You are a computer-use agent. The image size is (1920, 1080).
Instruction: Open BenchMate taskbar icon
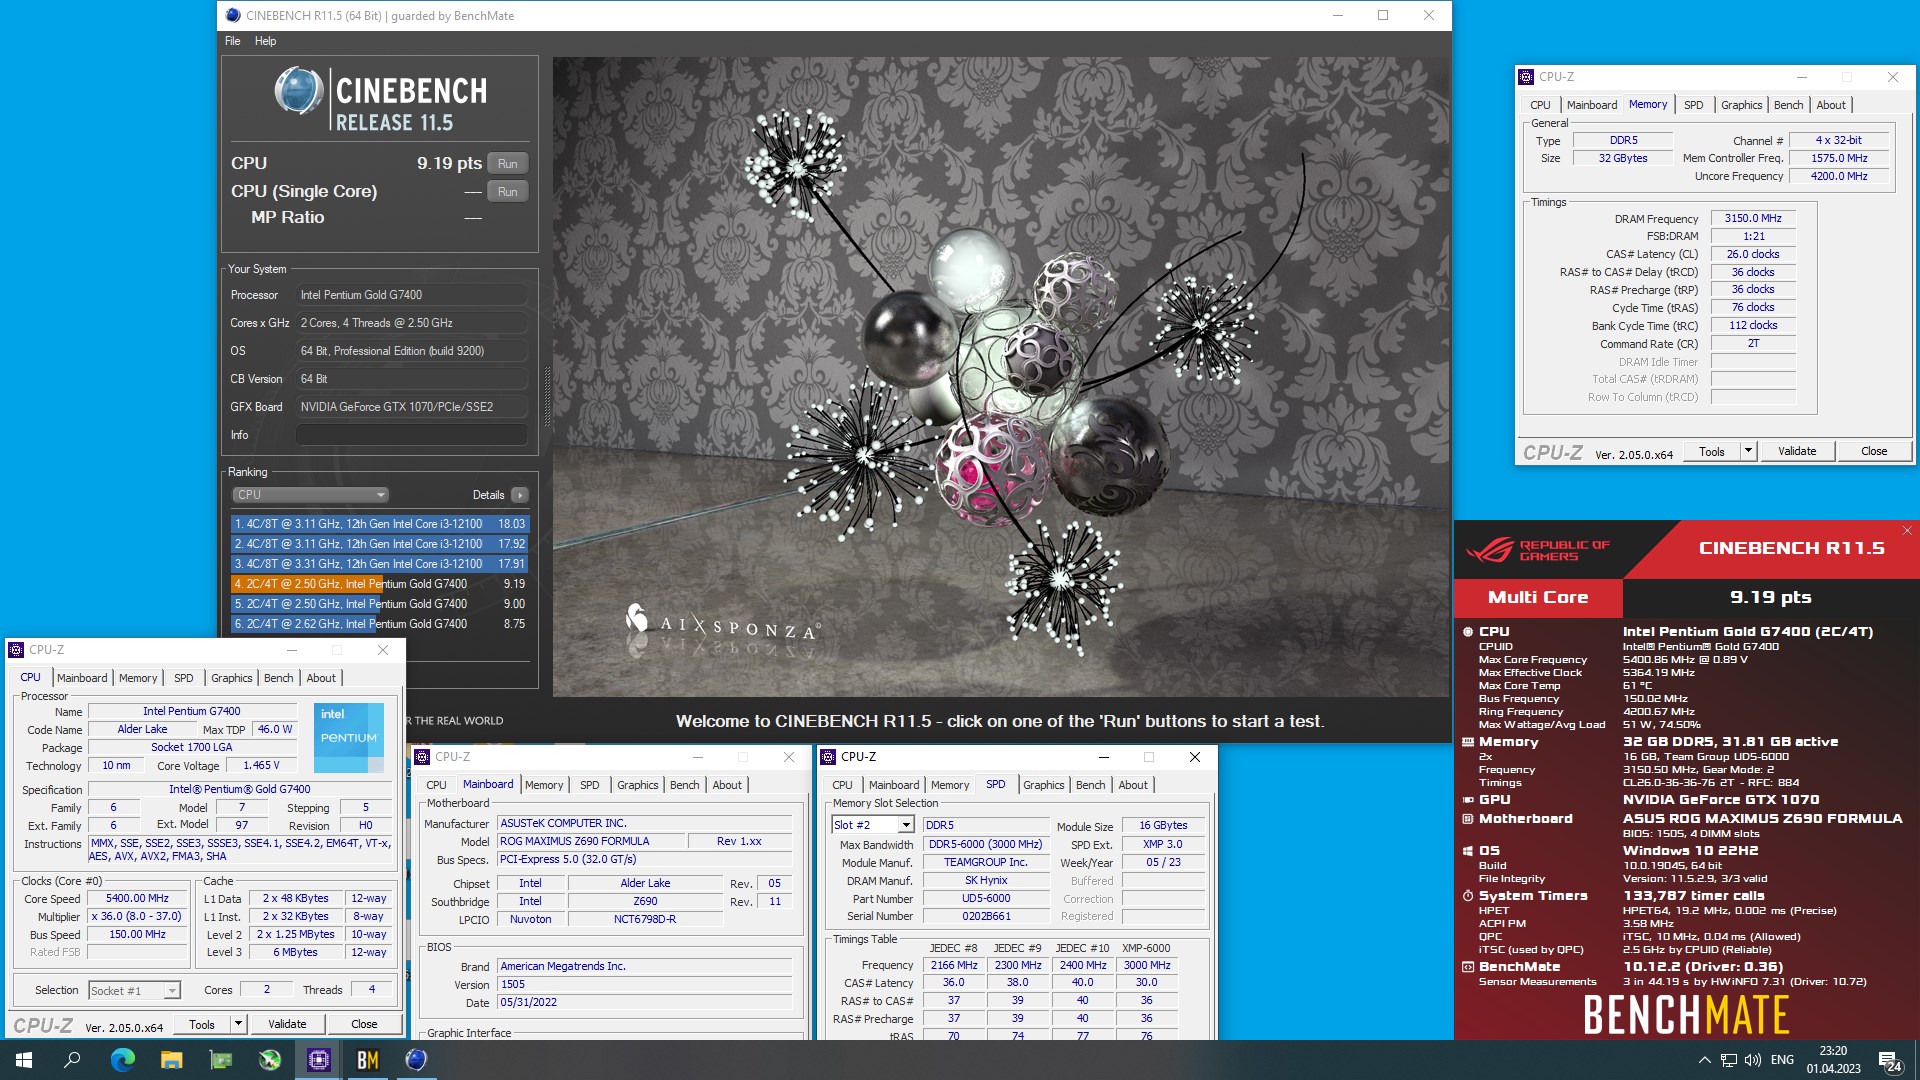coord(368,1060)
